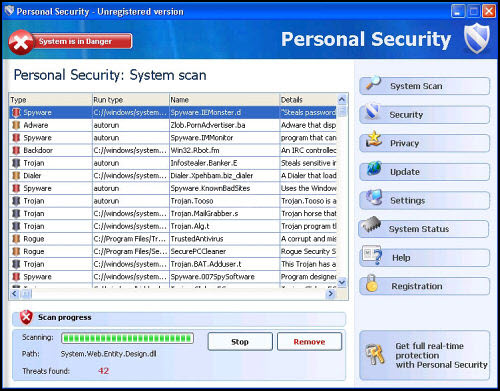Click the icon for Spyware.KnownBadSites row

coord(16,188)
